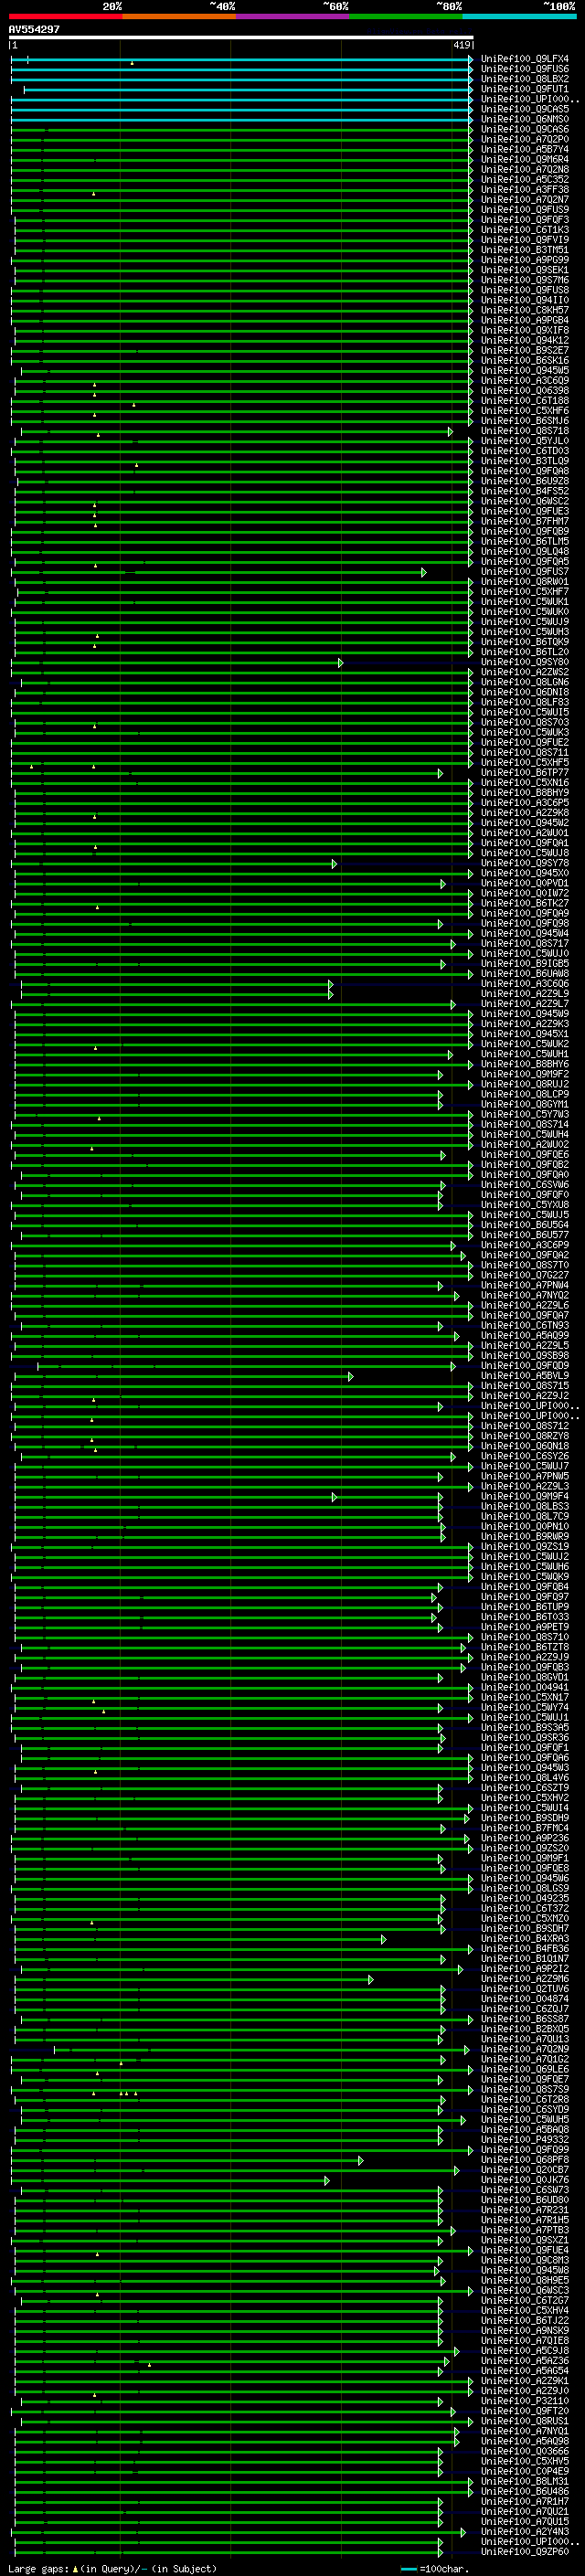Select the UniRef100_B8BHY9 label
This screenshot has width=585, height=2576.
pos(525,793)
